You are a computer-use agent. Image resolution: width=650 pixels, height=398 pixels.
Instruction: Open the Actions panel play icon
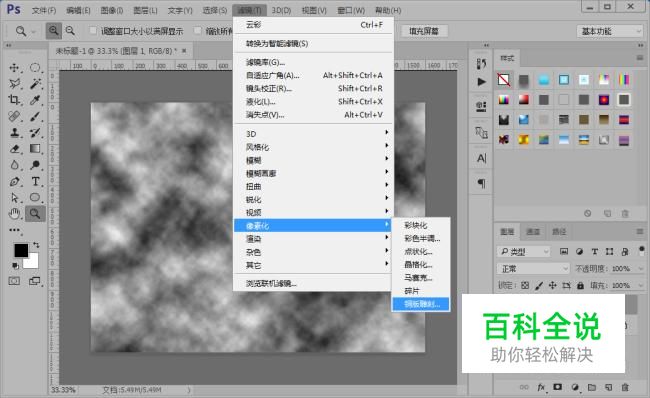[x=481, y=82]
